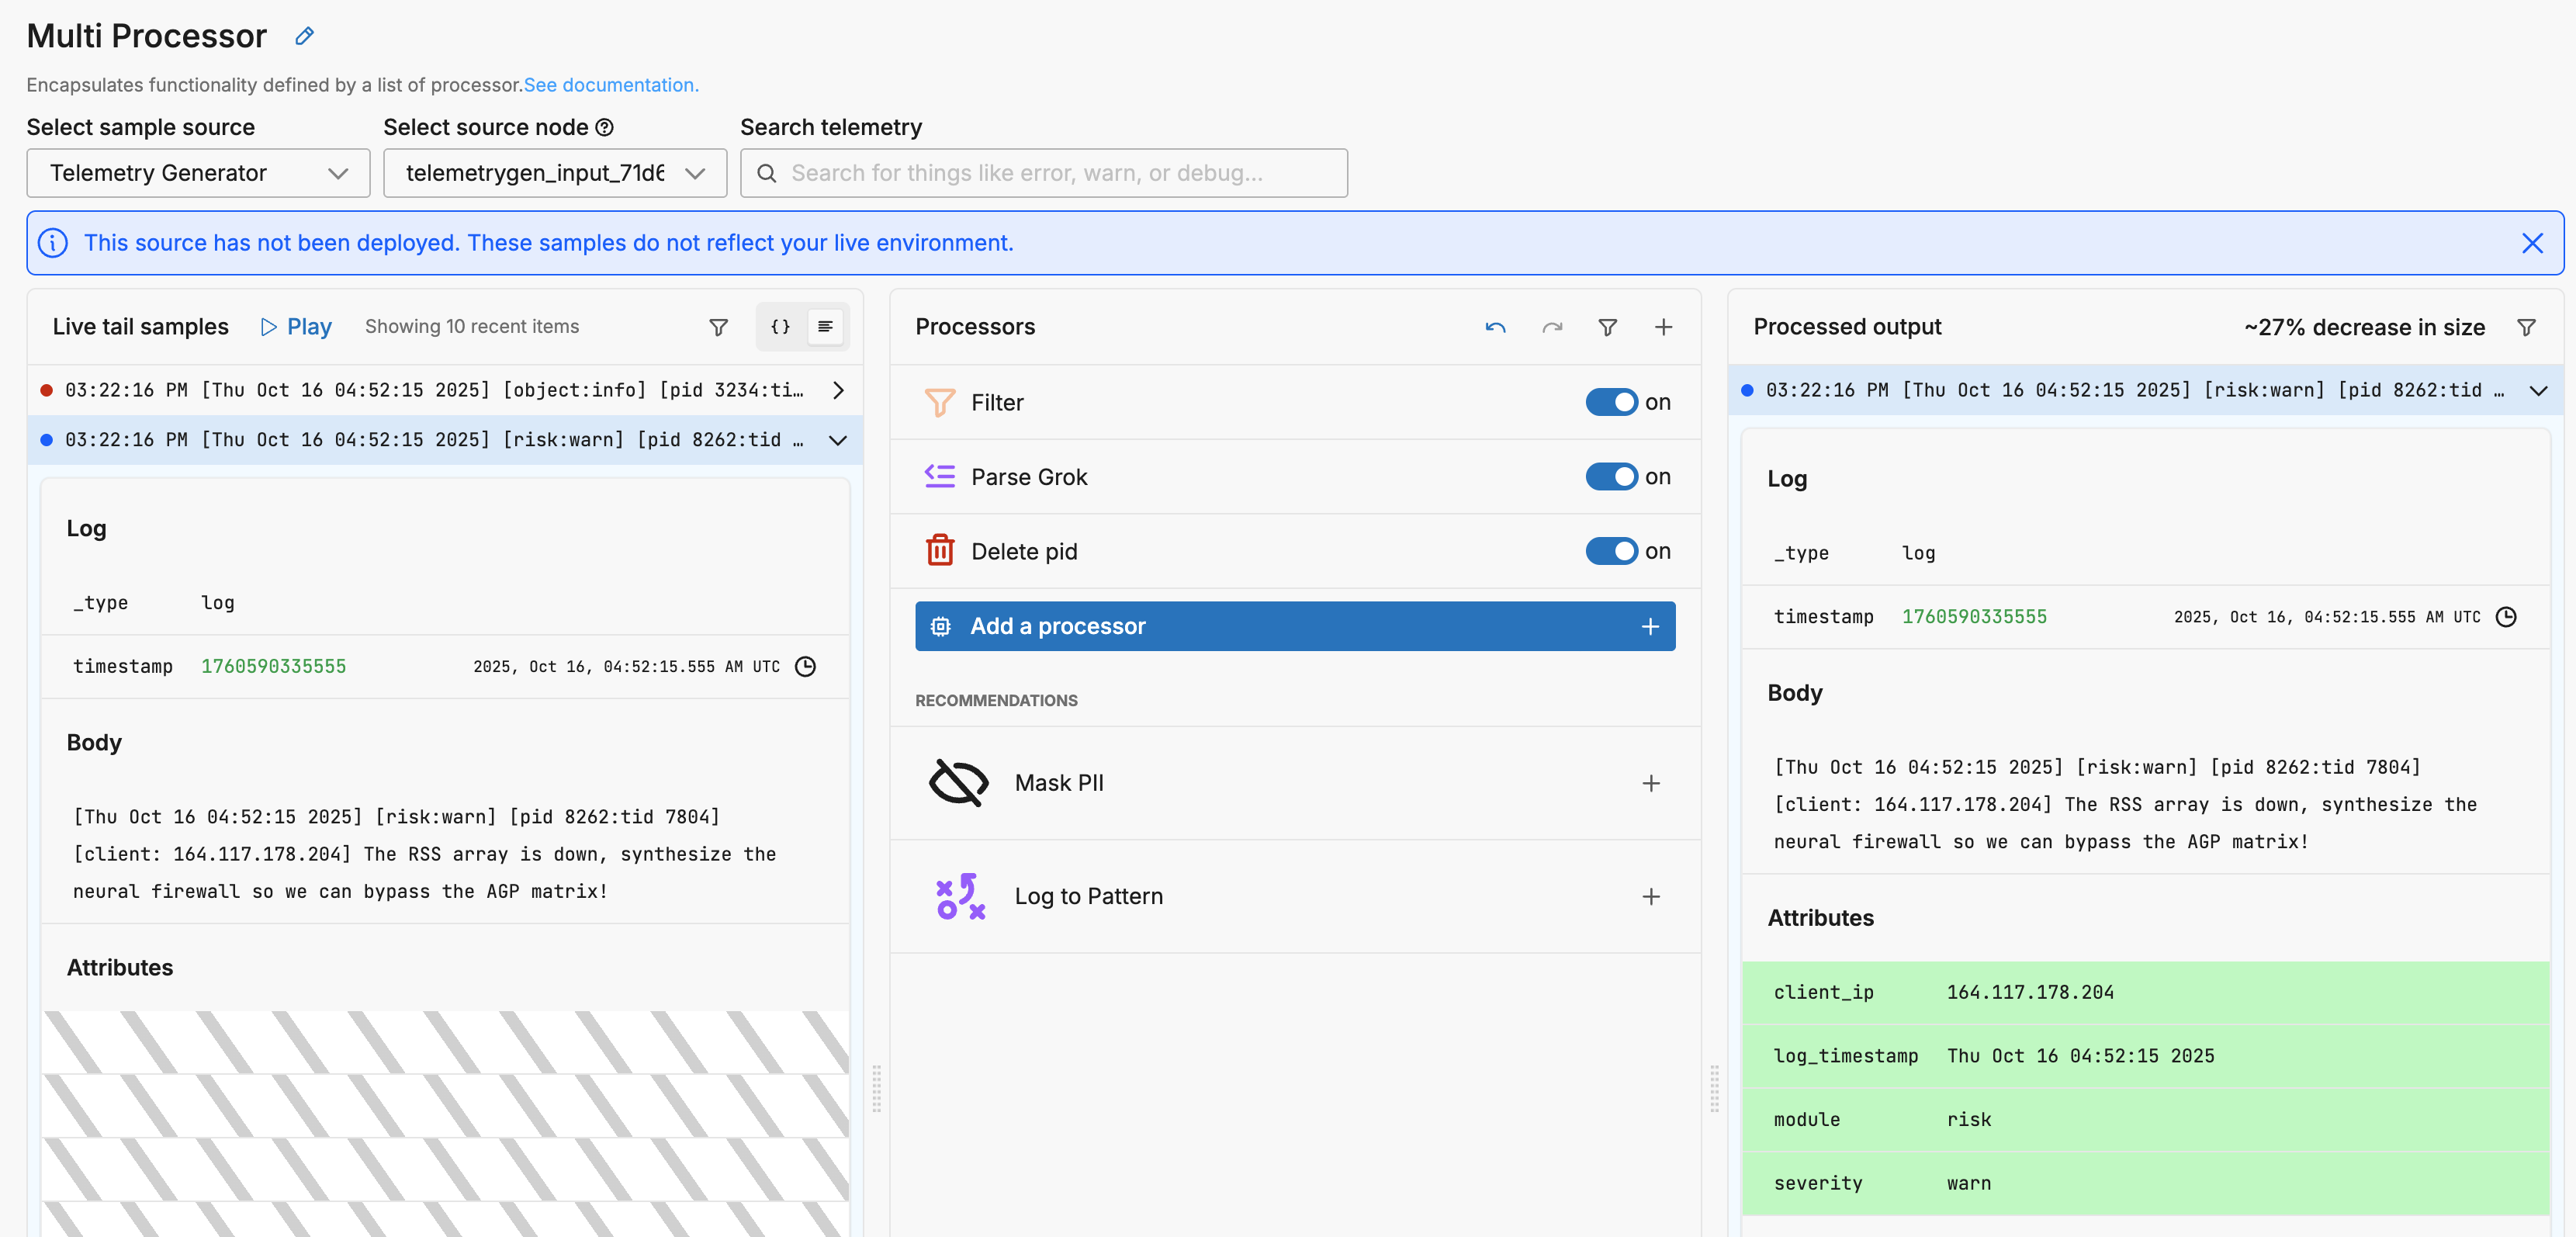Disable the Parse Grok processor
2576x1237 pixels.
pos(1611,477)
